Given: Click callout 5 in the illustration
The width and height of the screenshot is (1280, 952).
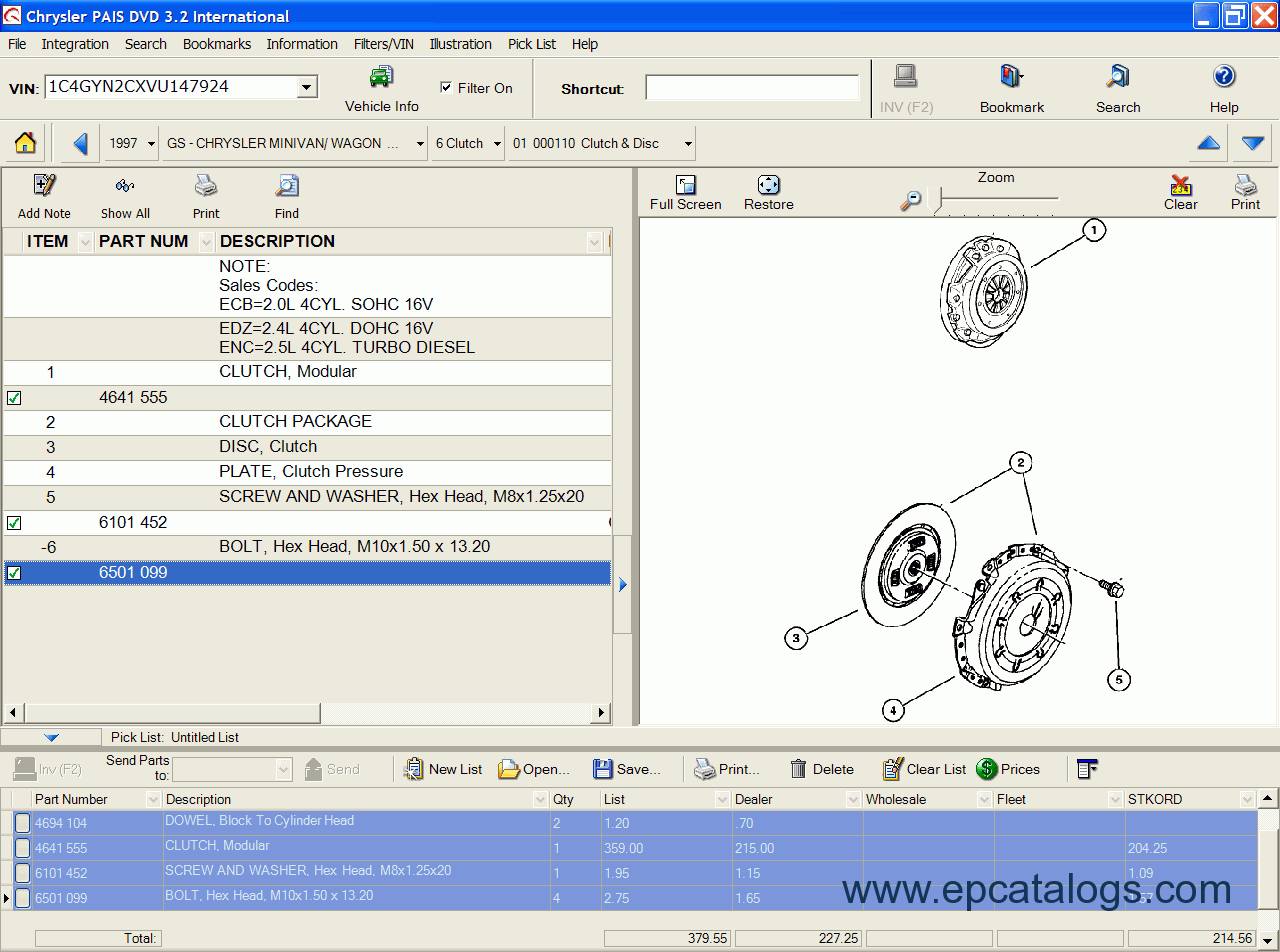Looking at the screenshot, I should pyautogui.click(x=1119, y=680).
